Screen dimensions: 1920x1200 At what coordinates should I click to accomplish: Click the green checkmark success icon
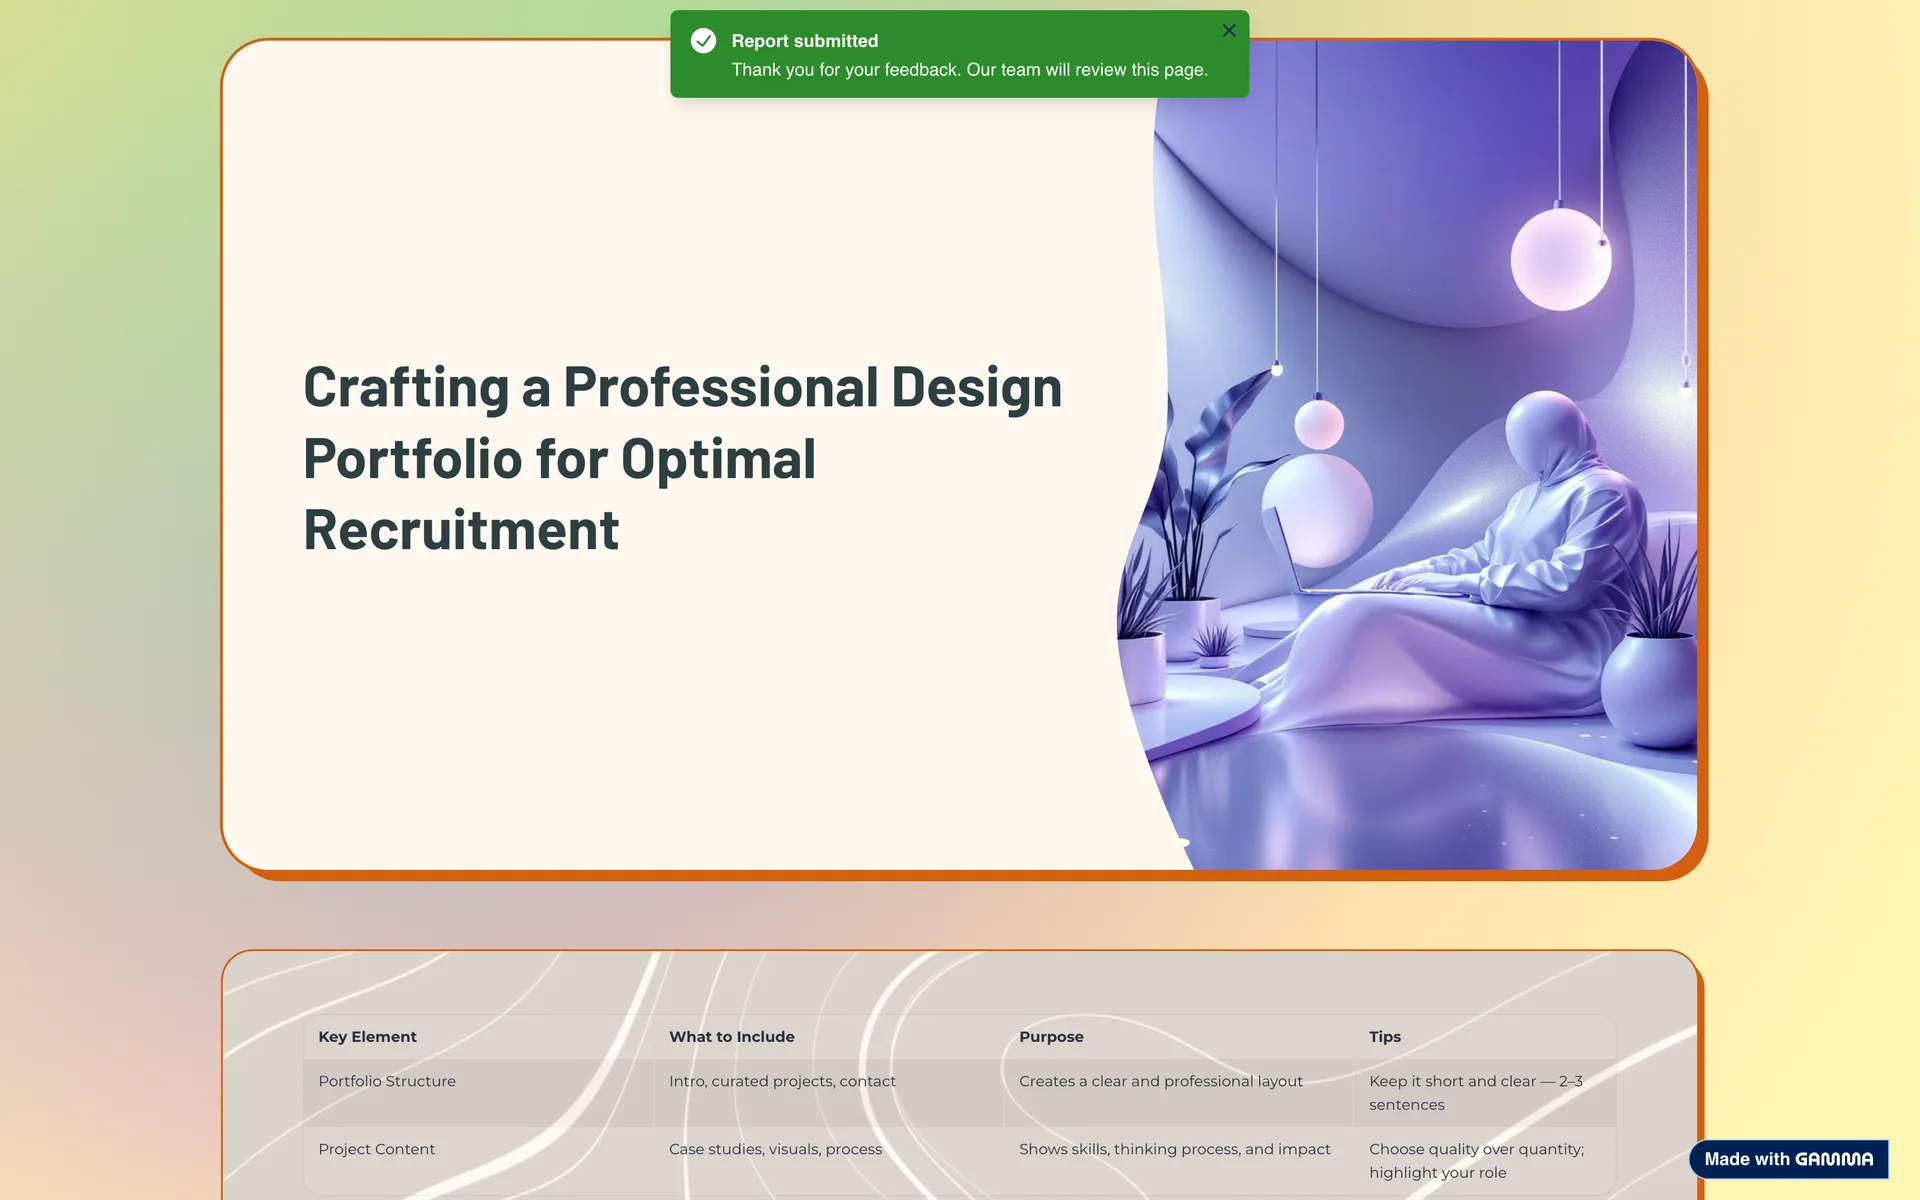point(704,41)
